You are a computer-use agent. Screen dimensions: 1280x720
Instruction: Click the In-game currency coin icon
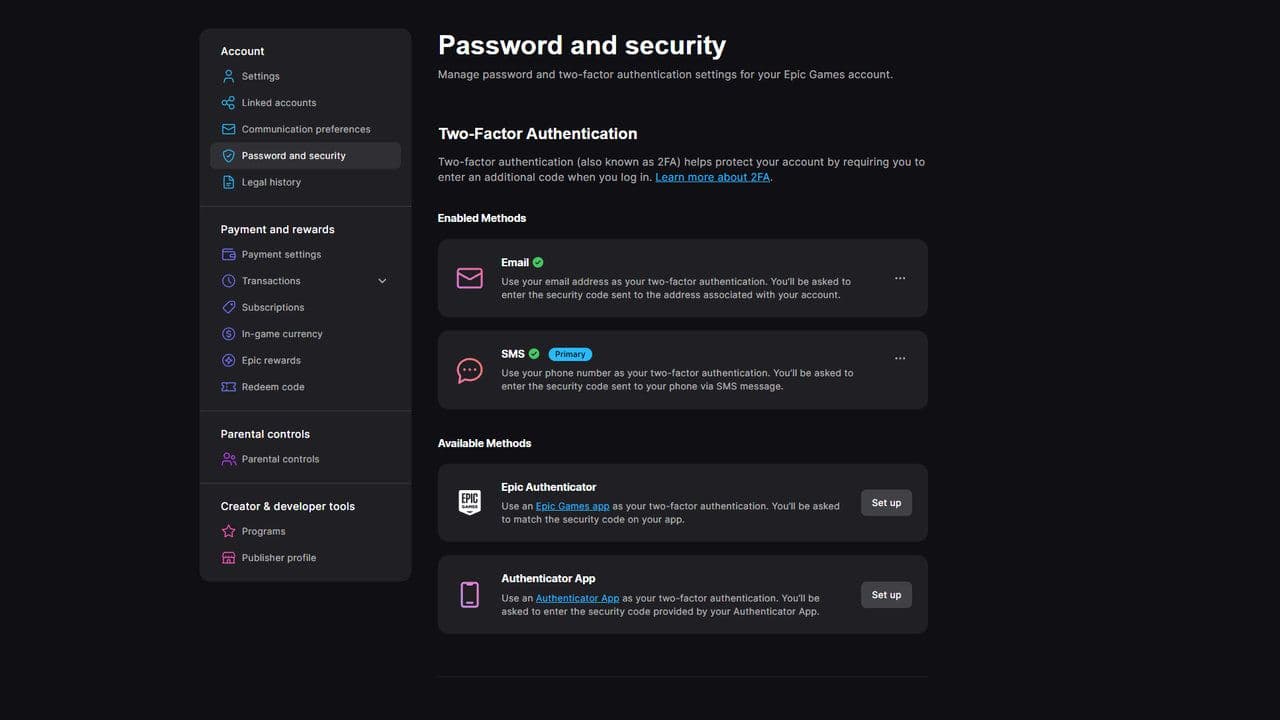(228, 334)
